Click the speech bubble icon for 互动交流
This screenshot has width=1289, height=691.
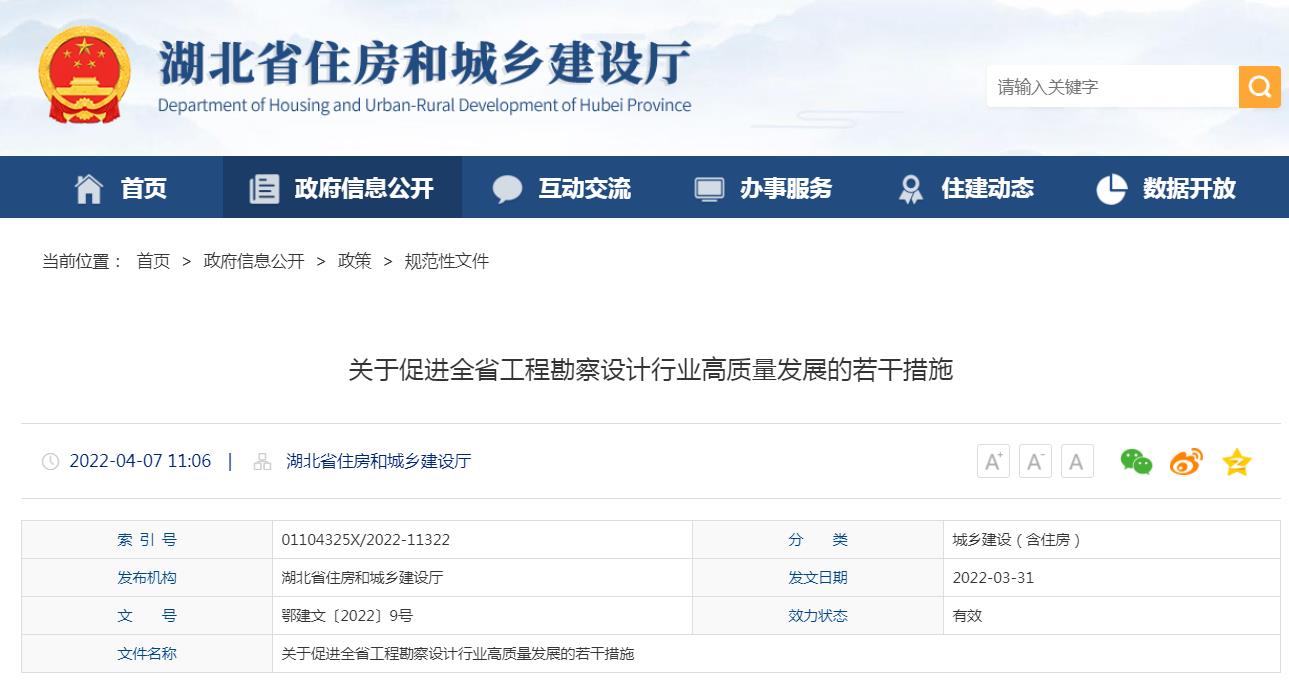pyautogui.click(x=509, y=187)
